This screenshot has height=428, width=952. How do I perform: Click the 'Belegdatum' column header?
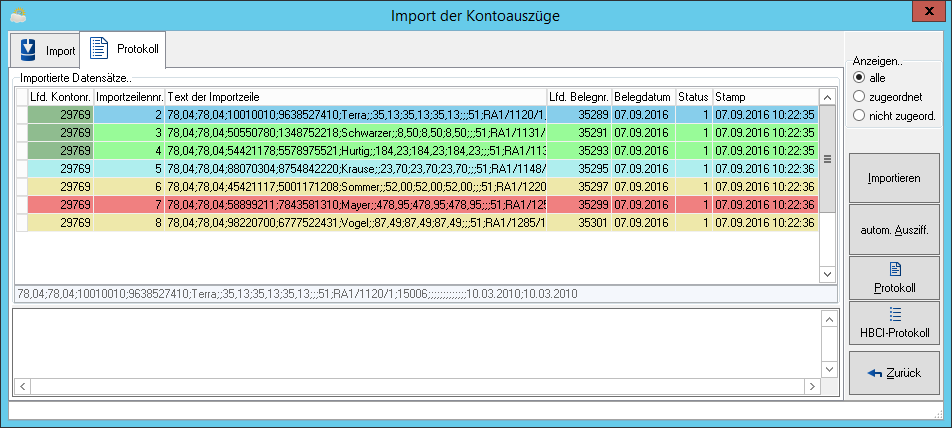644,97
